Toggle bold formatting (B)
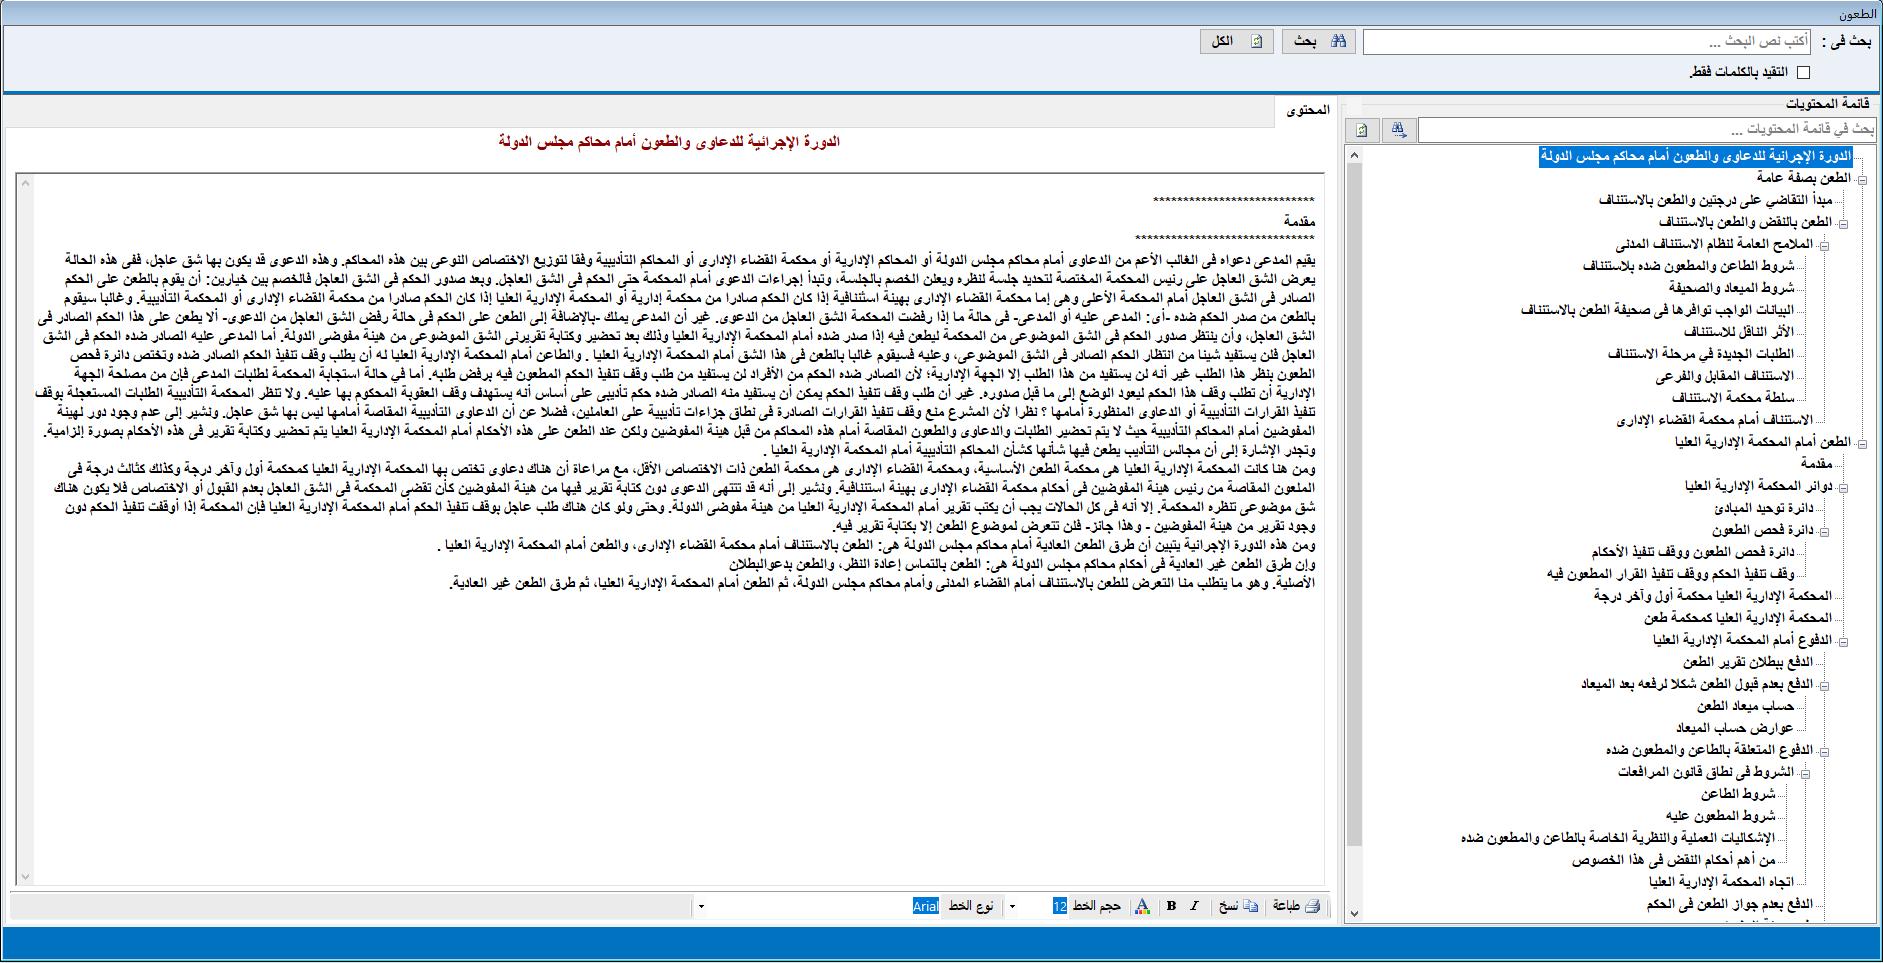1883x963 pixels. pos(1171,906)
